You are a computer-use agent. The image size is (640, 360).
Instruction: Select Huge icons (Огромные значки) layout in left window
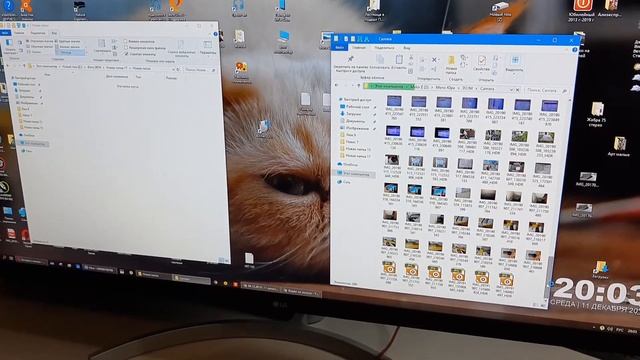(39, 42)
